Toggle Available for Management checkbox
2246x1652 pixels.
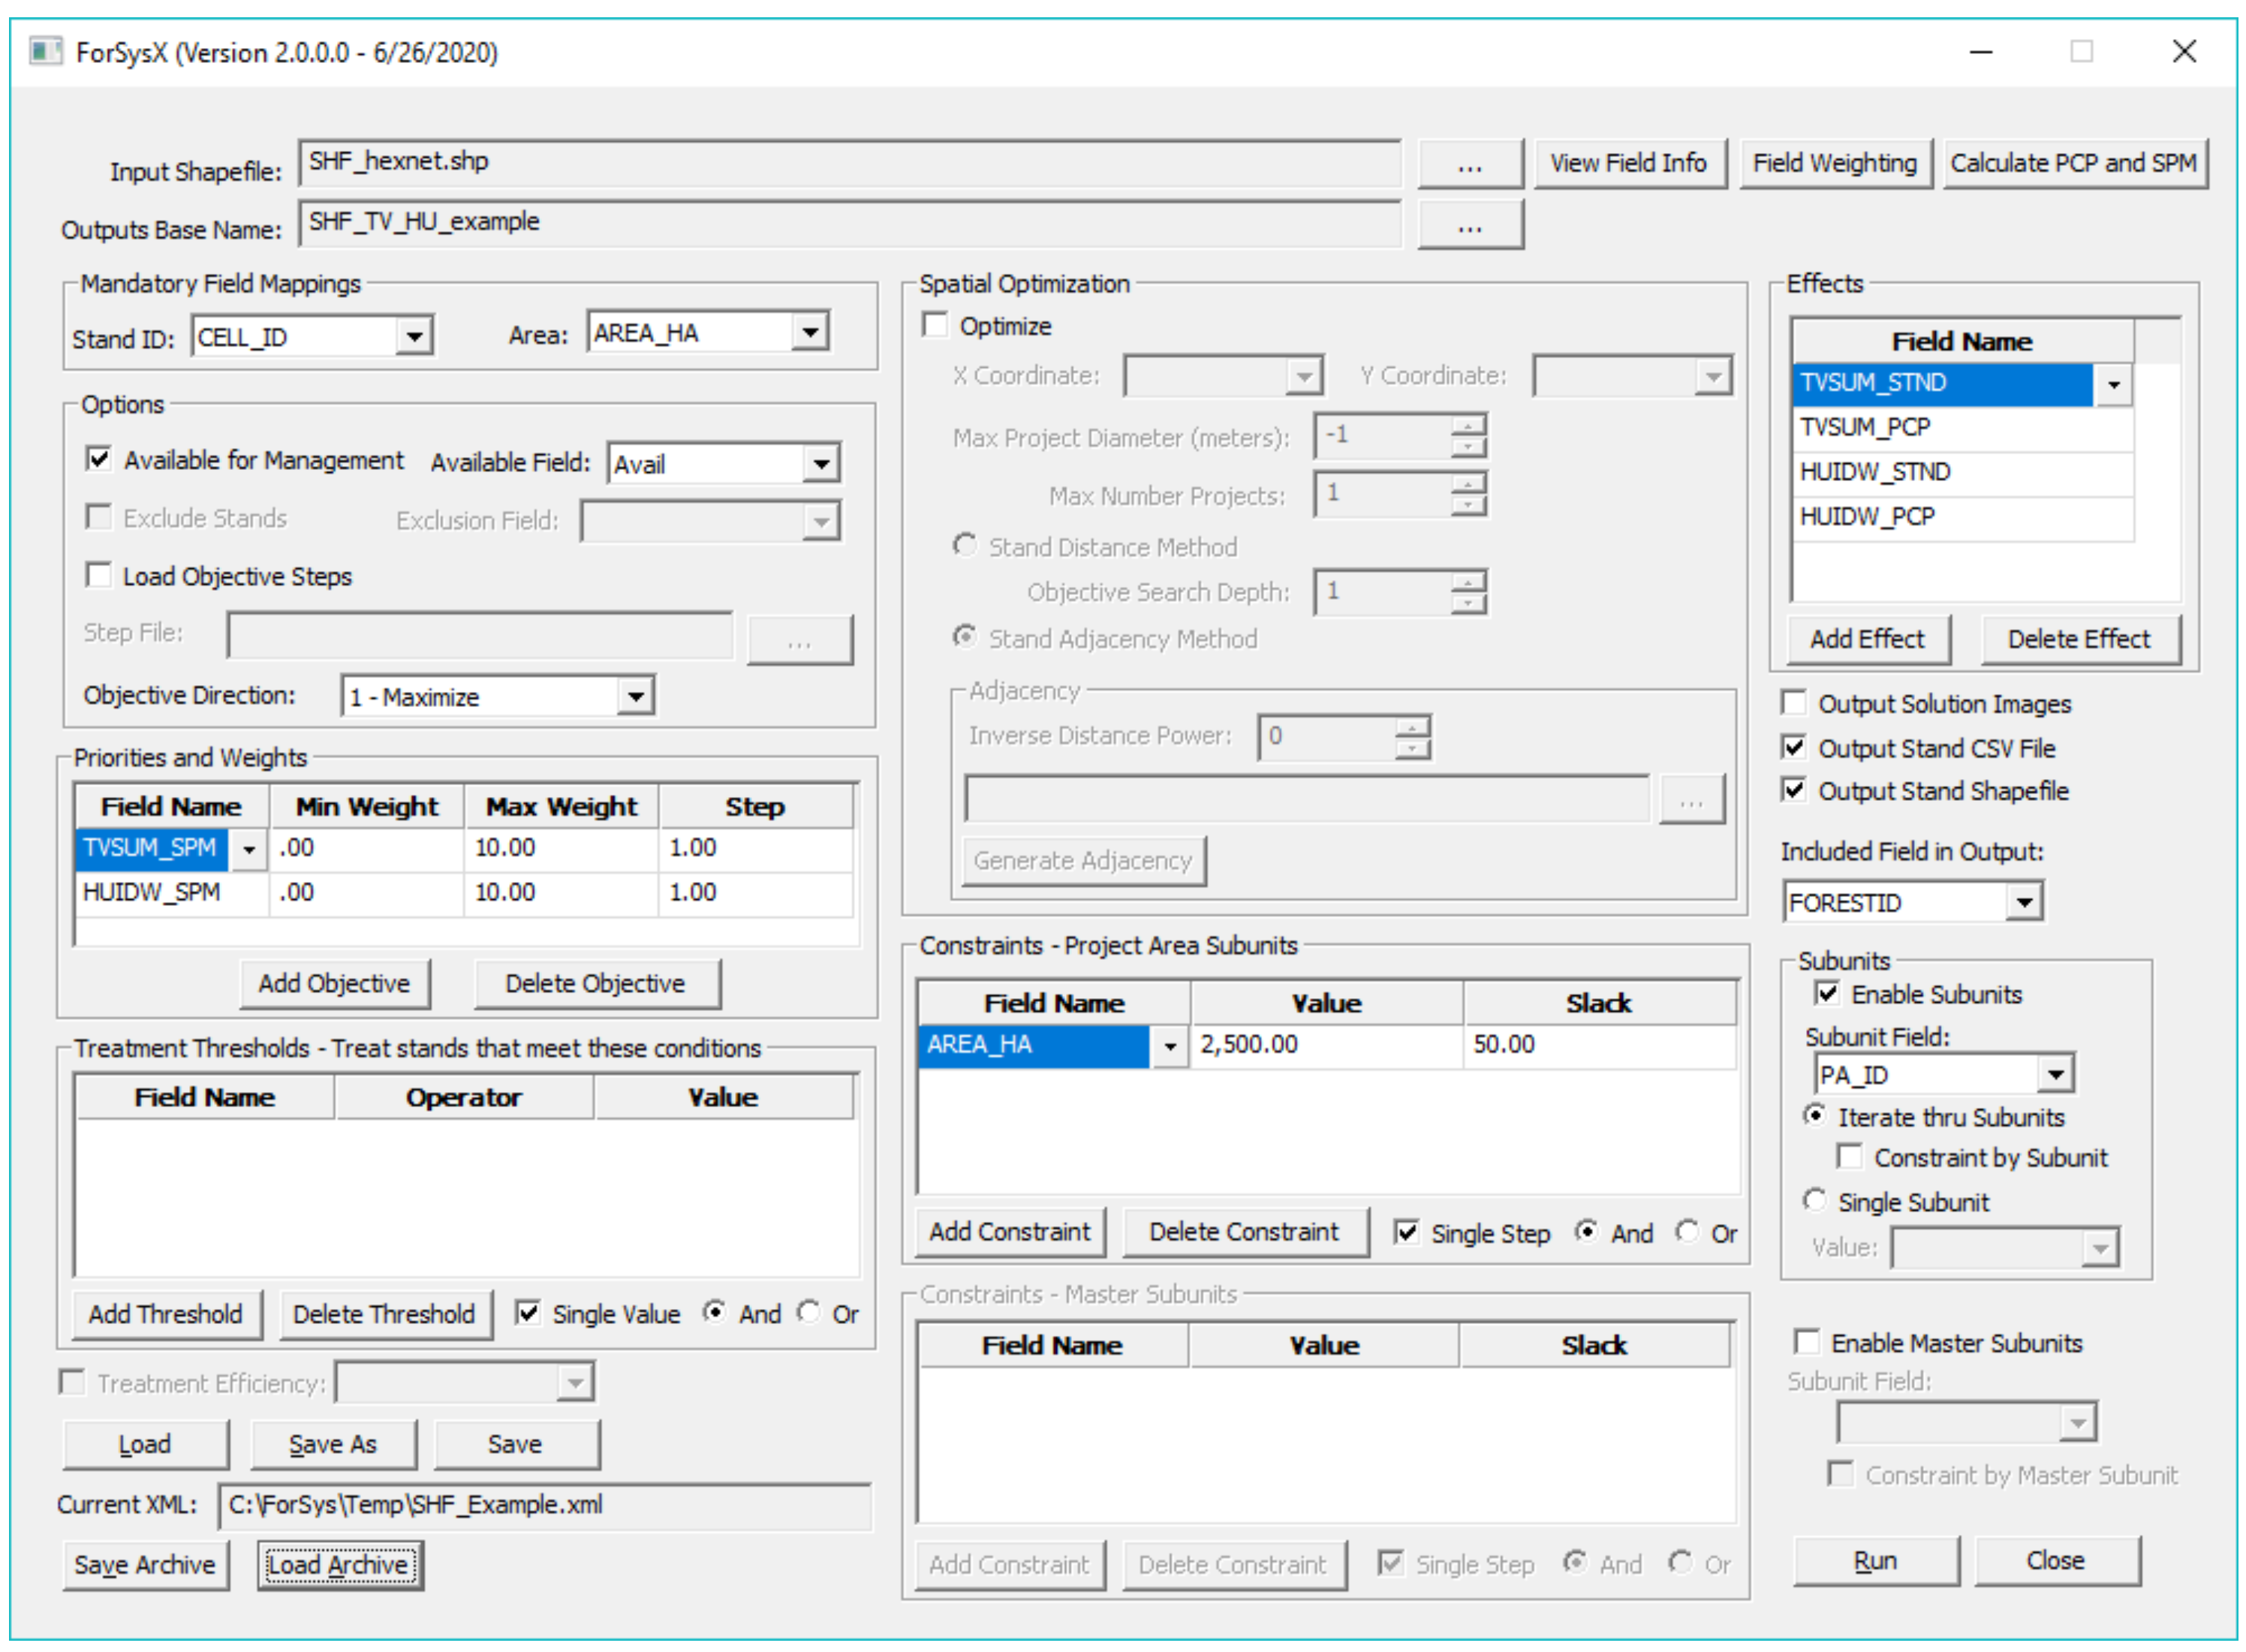pyautogui.click(x=98, y=459)
